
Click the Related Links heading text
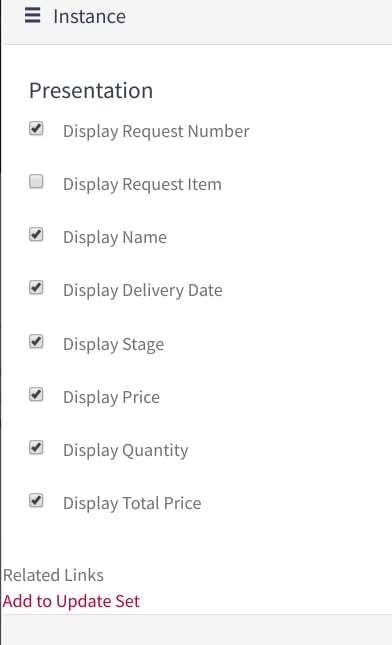[53, 575]
